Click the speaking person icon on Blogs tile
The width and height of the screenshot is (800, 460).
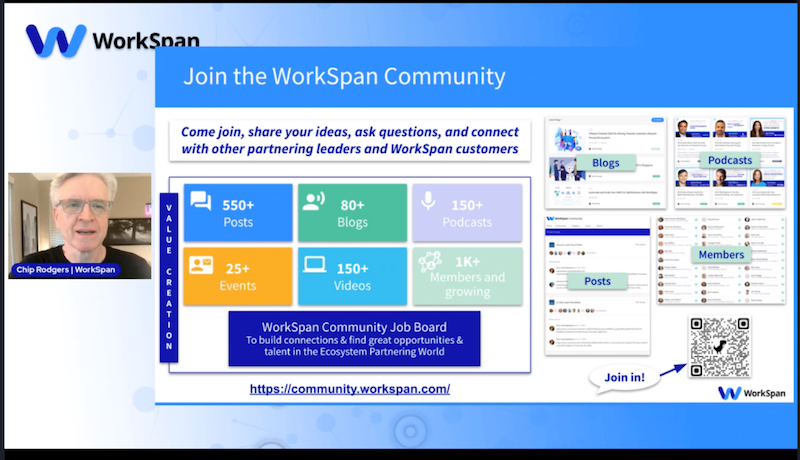coord(314,201)
